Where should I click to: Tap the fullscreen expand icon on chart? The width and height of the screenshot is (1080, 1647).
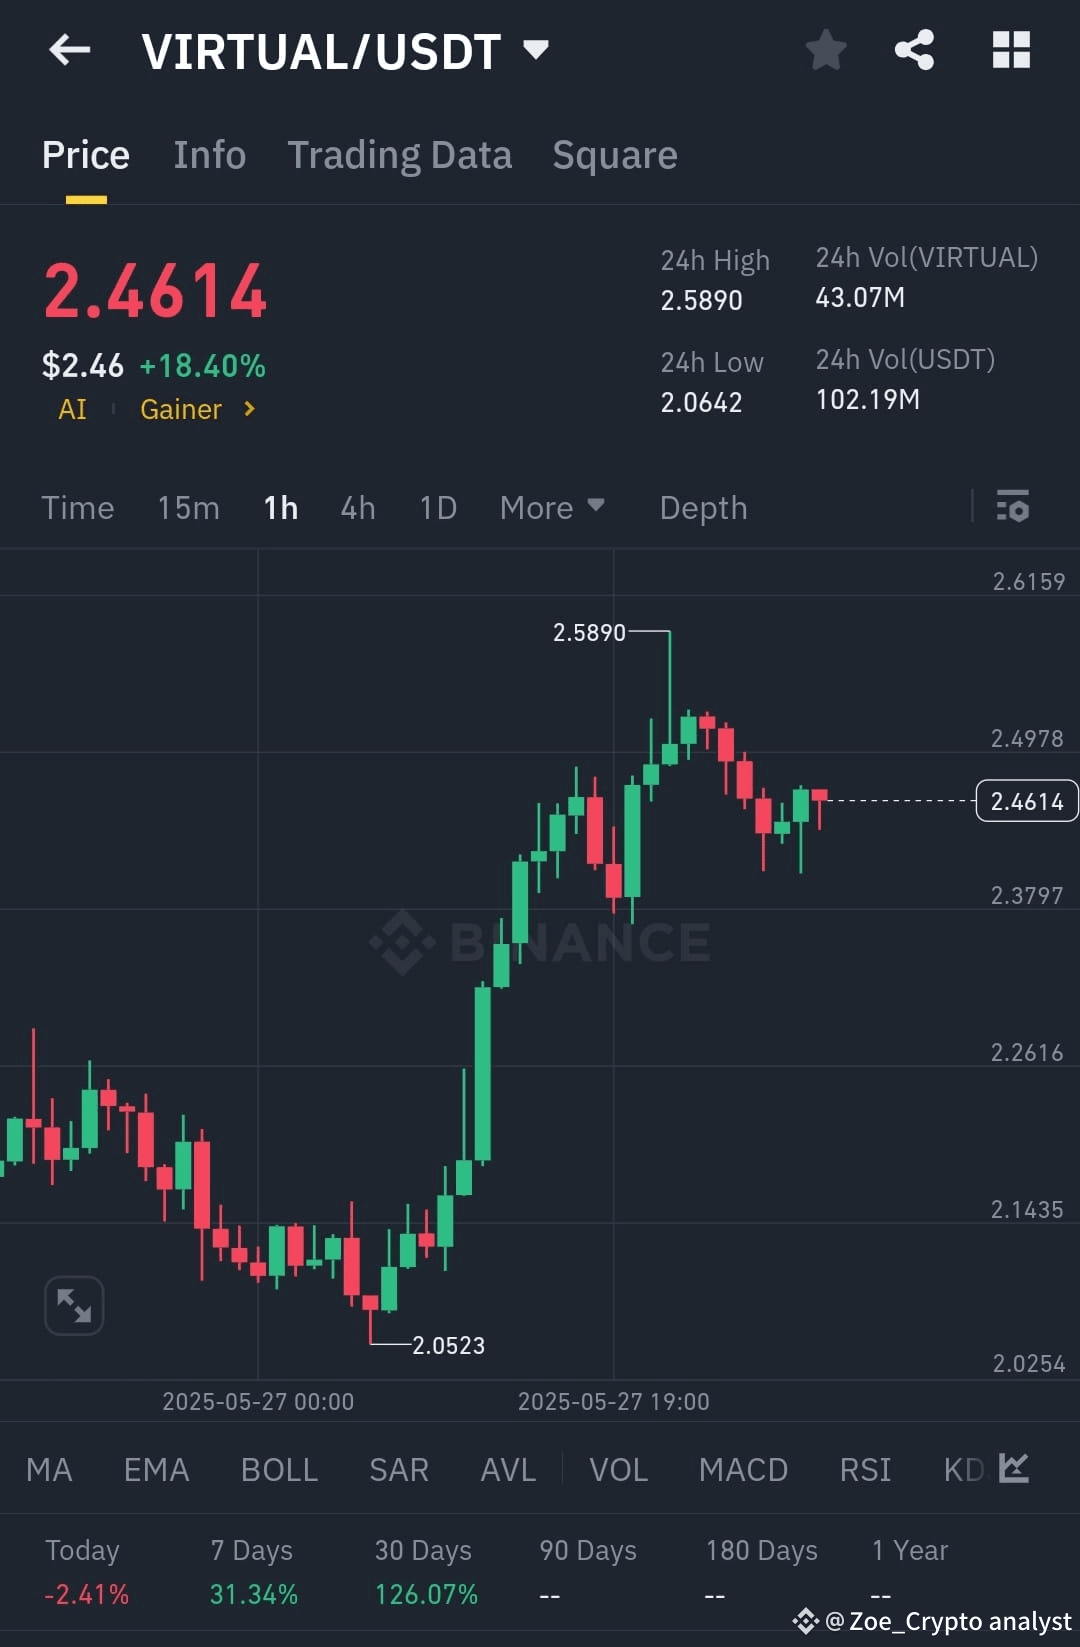(73, 1305)
